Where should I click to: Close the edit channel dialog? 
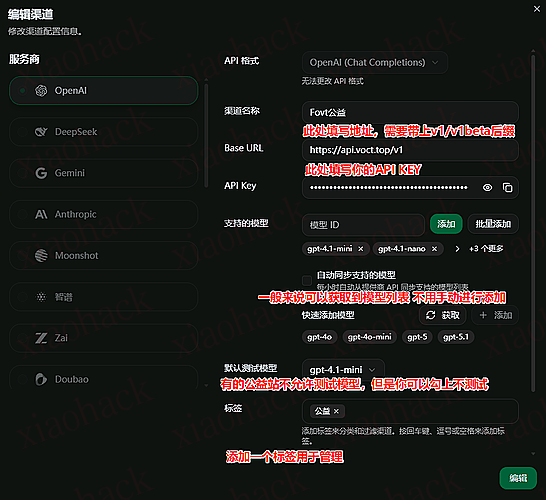click(537, 9)
